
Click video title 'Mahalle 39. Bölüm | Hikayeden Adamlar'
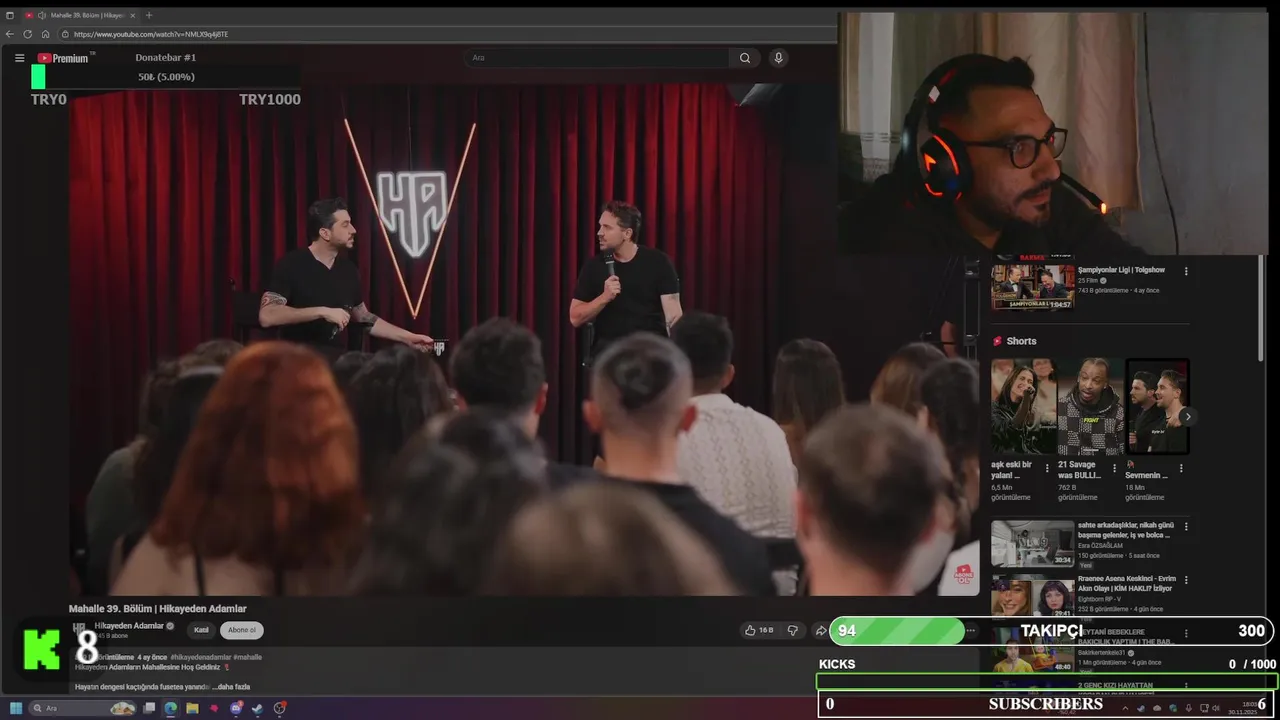coord(158,608)
